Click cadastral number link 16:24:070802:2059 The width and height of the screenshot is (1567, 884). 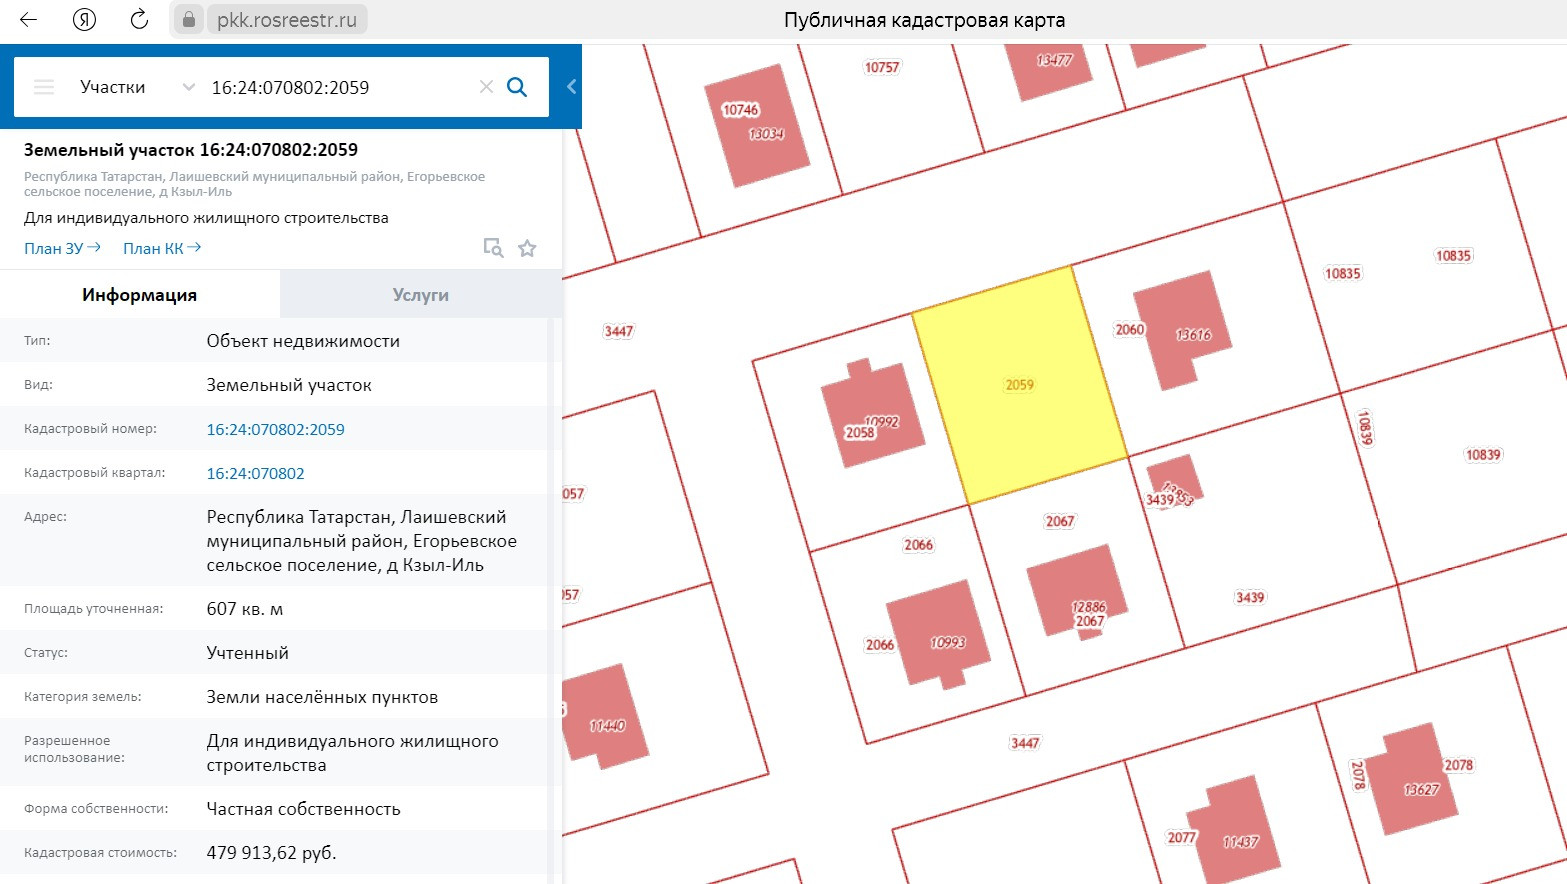pyautogui.click(x=275, y=429)
